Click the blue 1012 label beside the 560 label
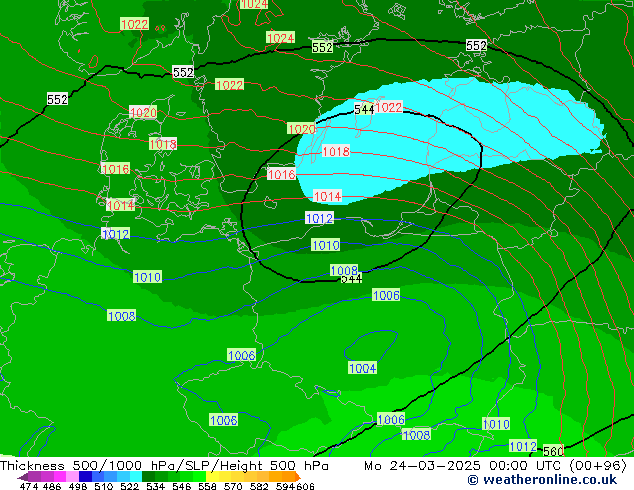Image resolution: width=634 pixels, height=490 pixels. point(523,446)
